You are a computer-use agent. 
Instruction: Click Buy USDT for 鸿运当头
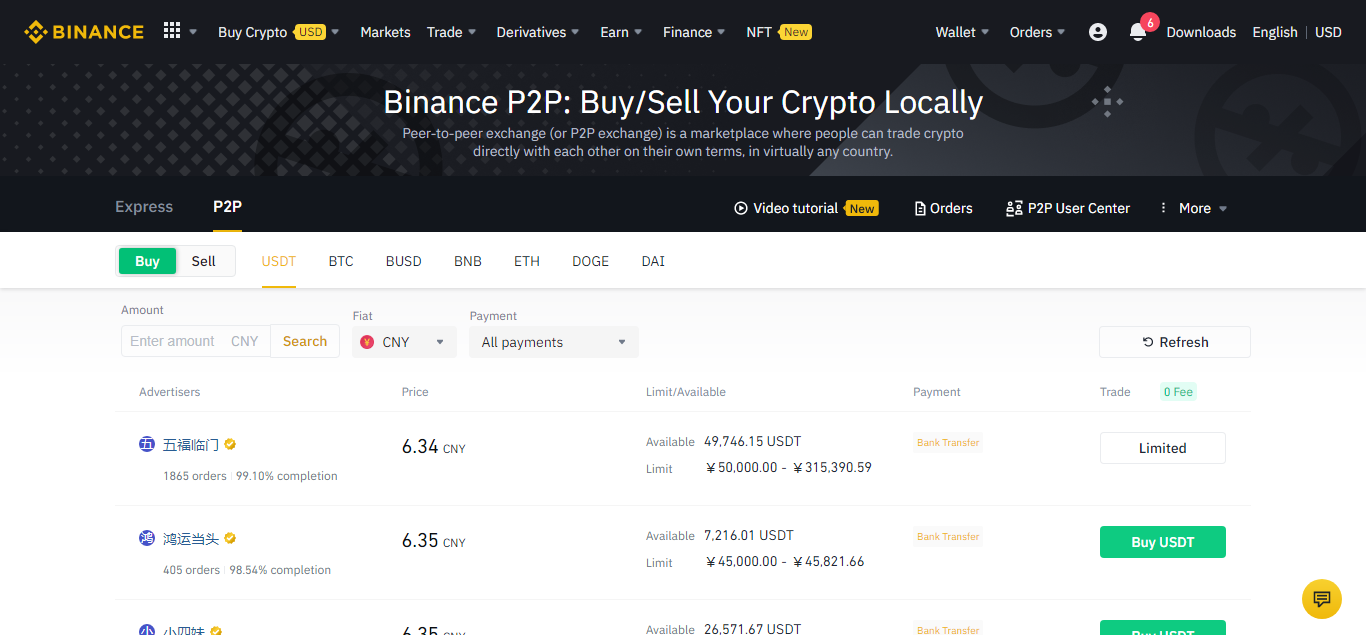click(x=1163, y=542)
